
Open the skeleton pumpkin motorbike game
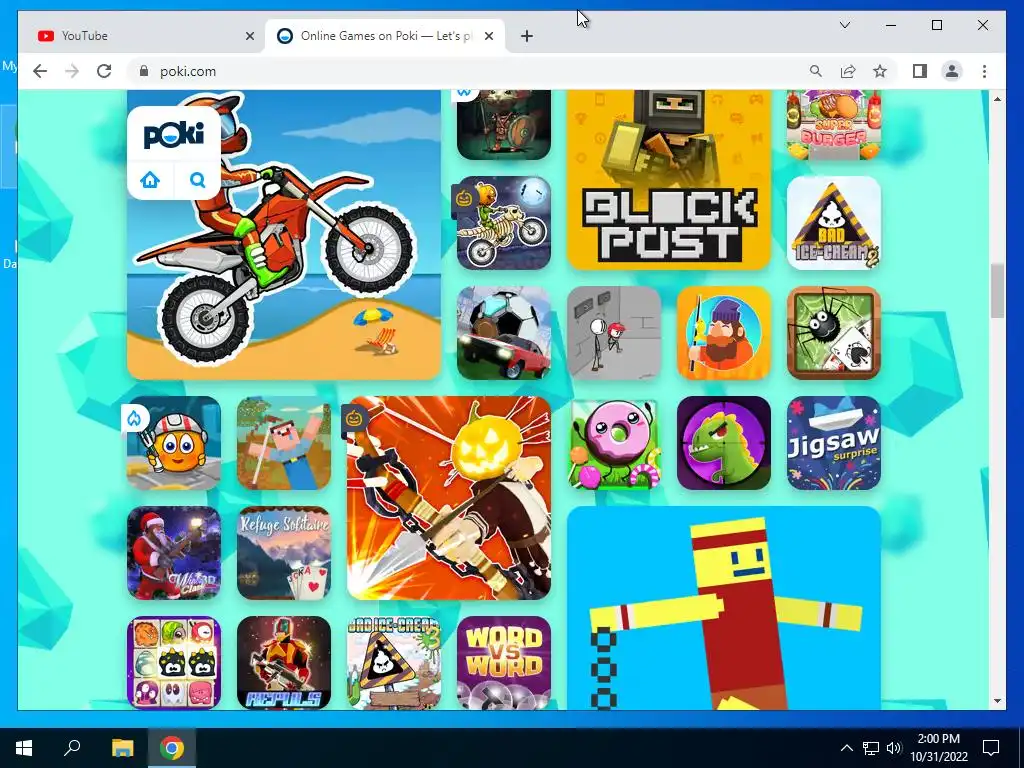click(504, 223)
